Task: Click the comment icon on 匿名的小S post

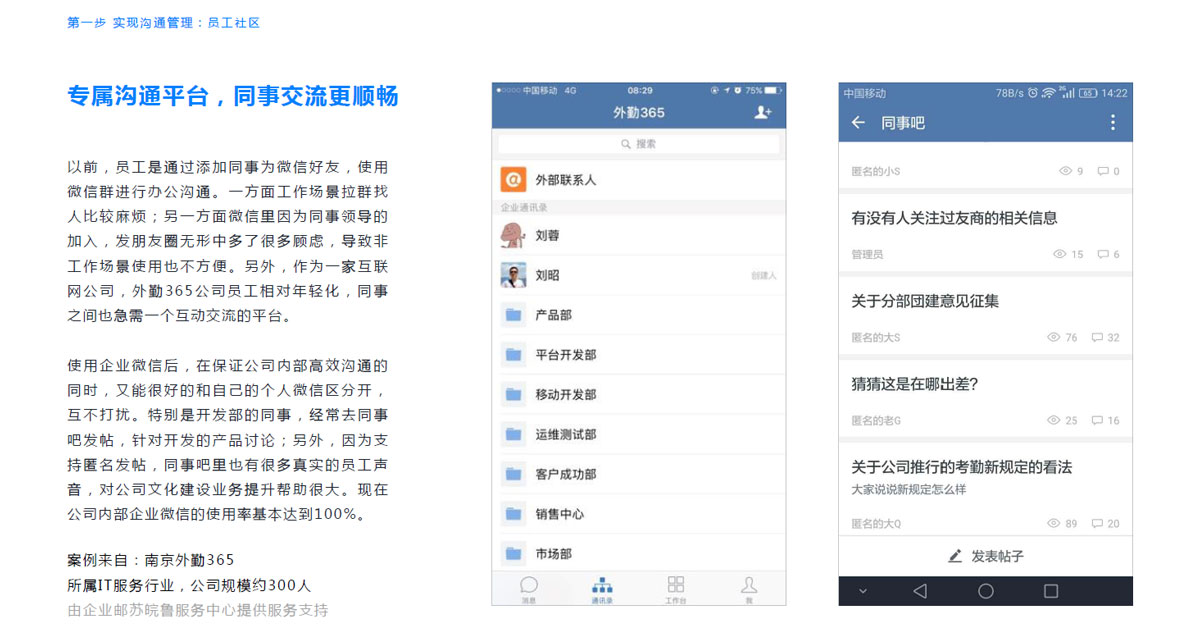Action: coord(1103,172)
